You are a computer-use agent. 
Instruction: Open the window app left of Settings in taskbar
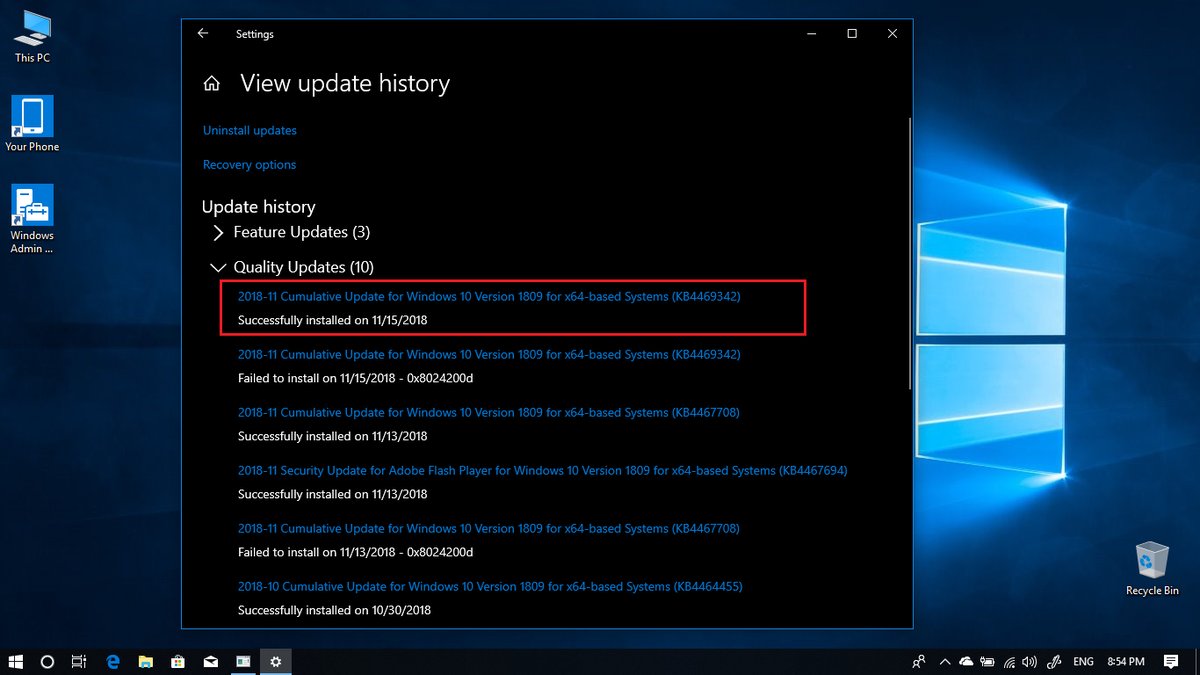(x=243, y=661)
